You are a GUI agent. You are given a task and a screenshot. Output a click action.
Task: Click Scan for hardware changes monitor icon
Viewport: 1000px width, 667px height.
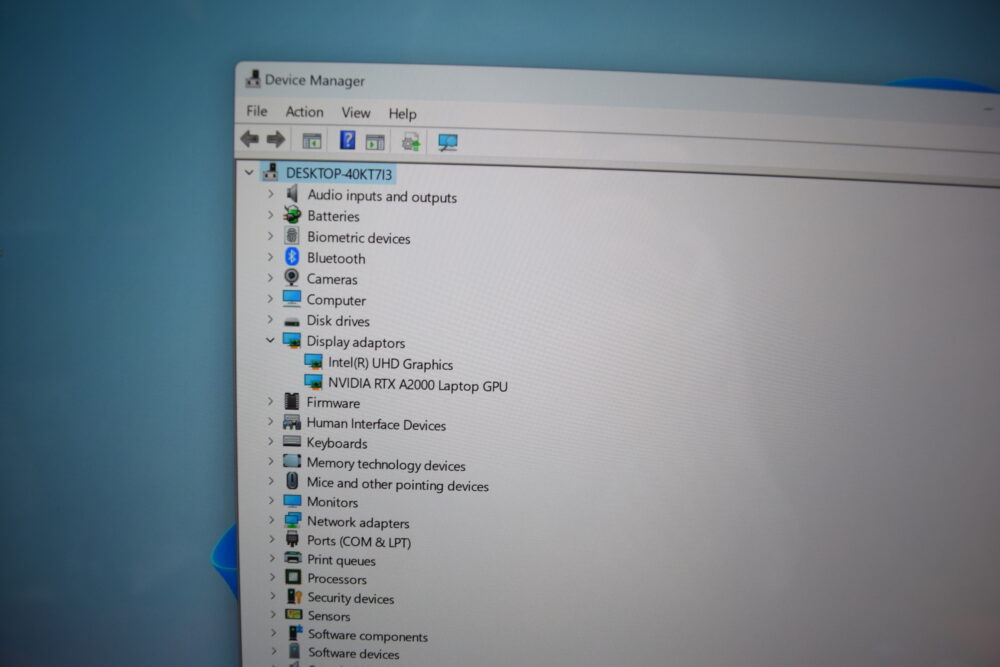[x=448, y=142]
